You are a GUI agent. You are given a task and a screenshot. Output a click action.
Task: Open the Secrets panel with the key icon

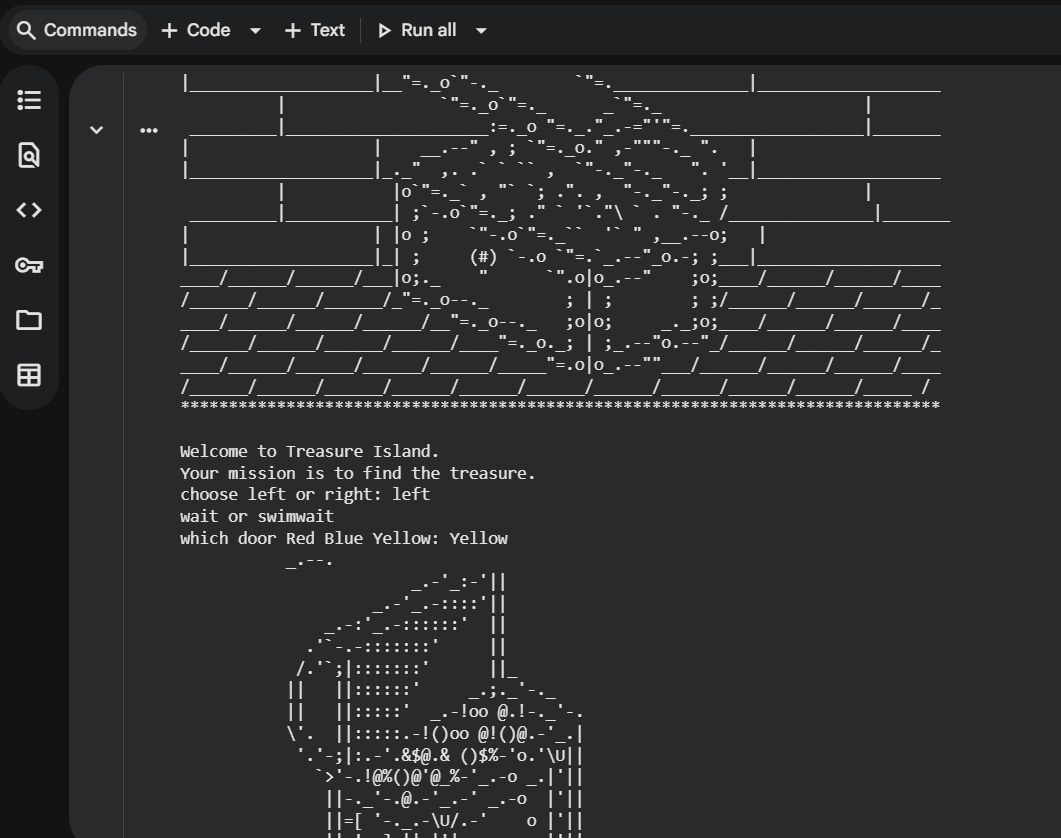coord(29,265)
